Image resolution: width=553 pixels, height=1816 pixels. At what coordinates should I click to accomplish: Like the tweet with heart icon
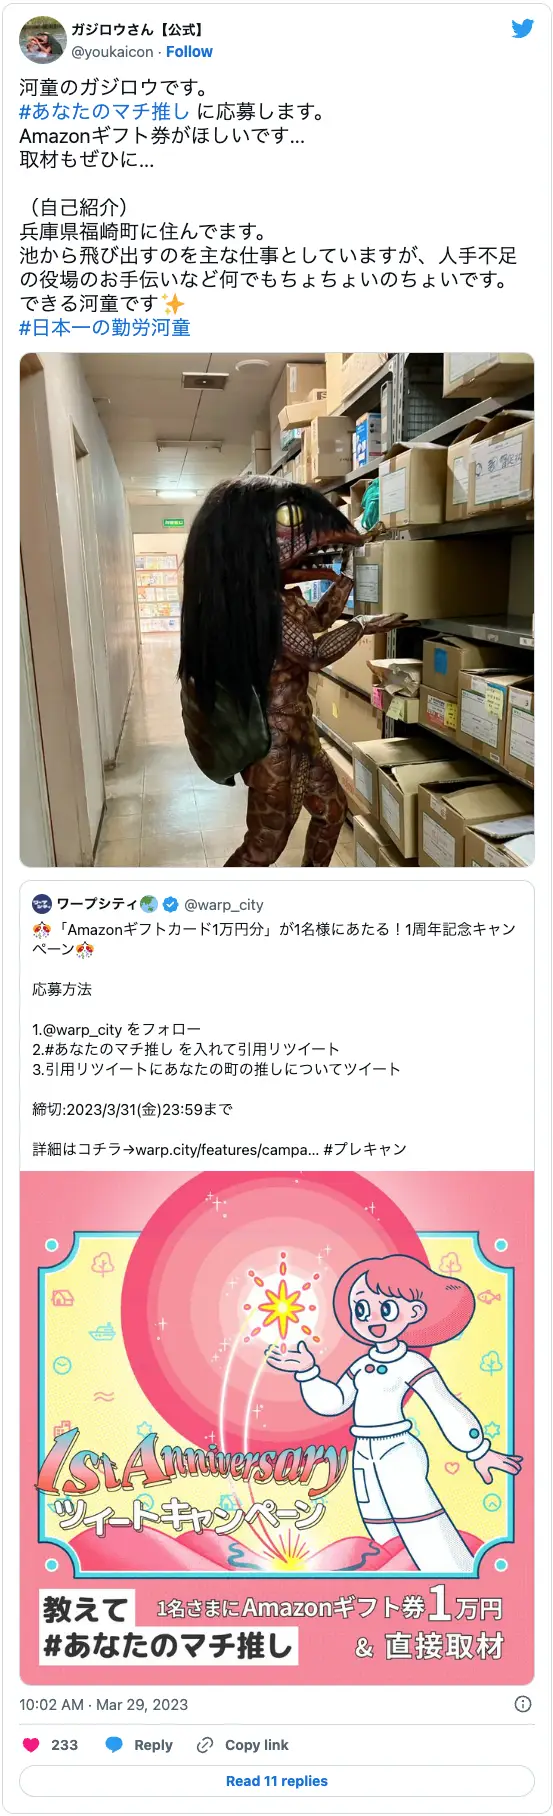31,1745
